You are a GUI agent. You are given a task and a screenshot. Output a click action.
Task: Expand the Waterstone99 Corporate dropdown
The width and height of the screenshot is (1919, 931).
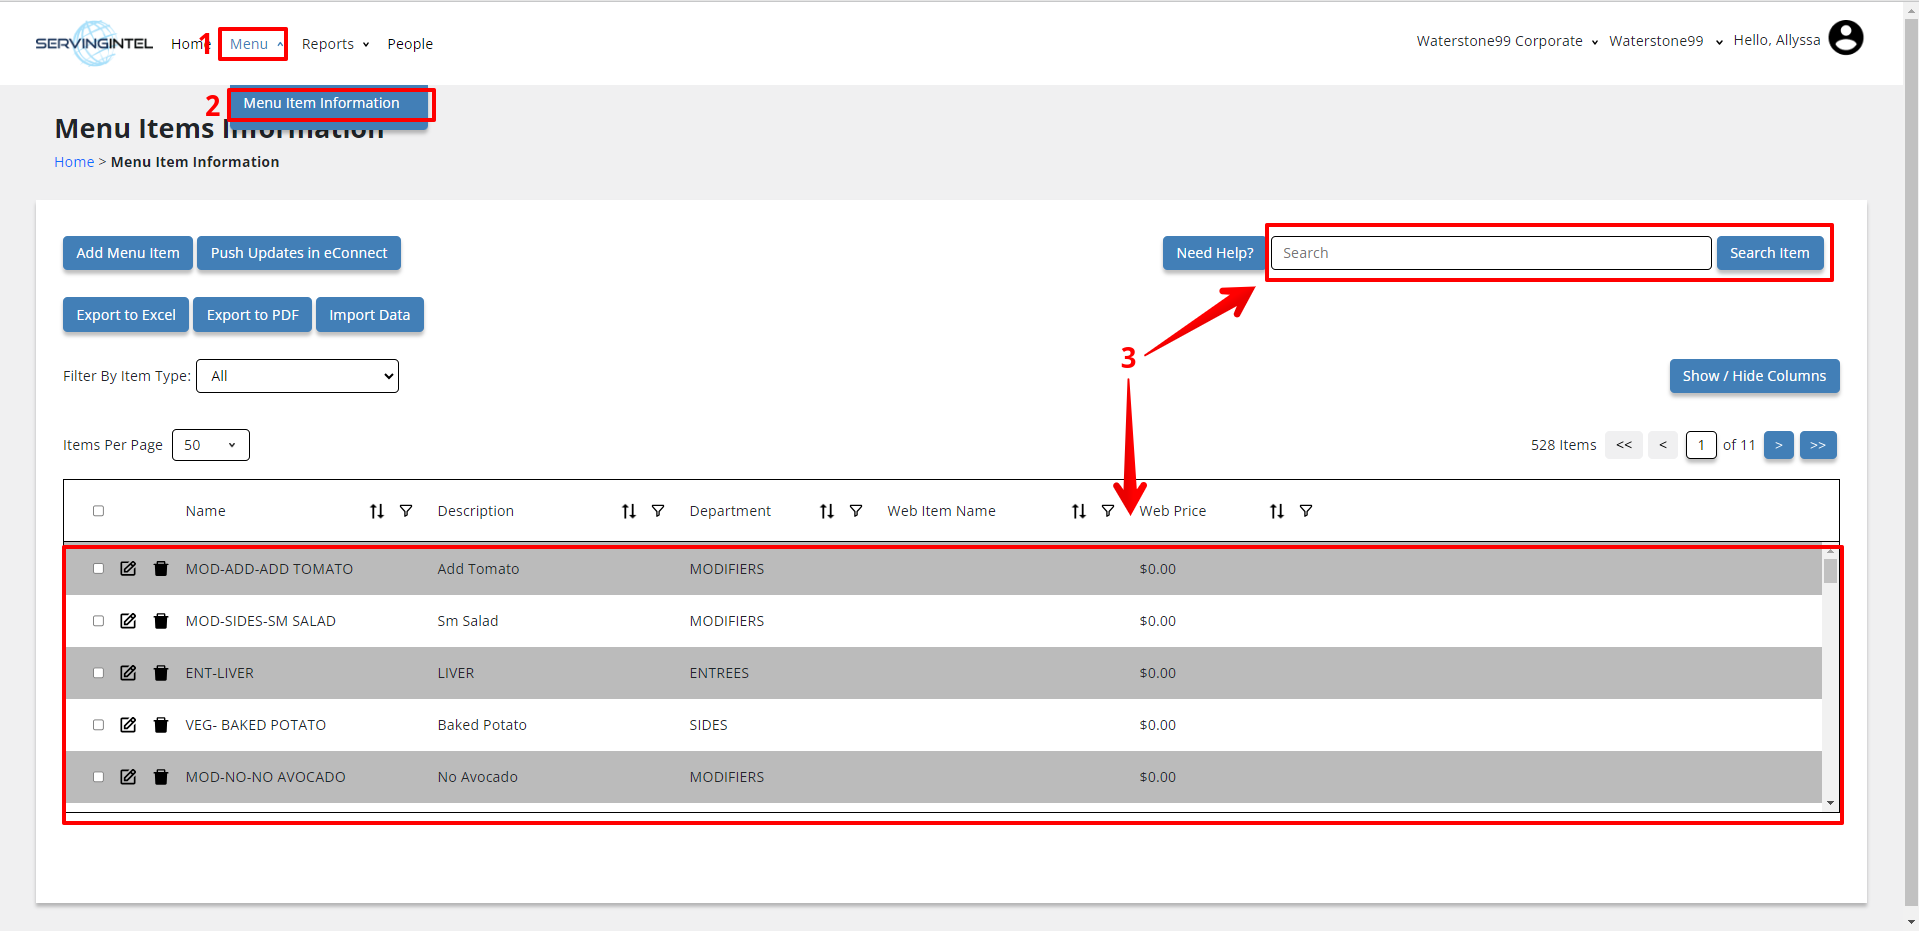click(1506, 41)
